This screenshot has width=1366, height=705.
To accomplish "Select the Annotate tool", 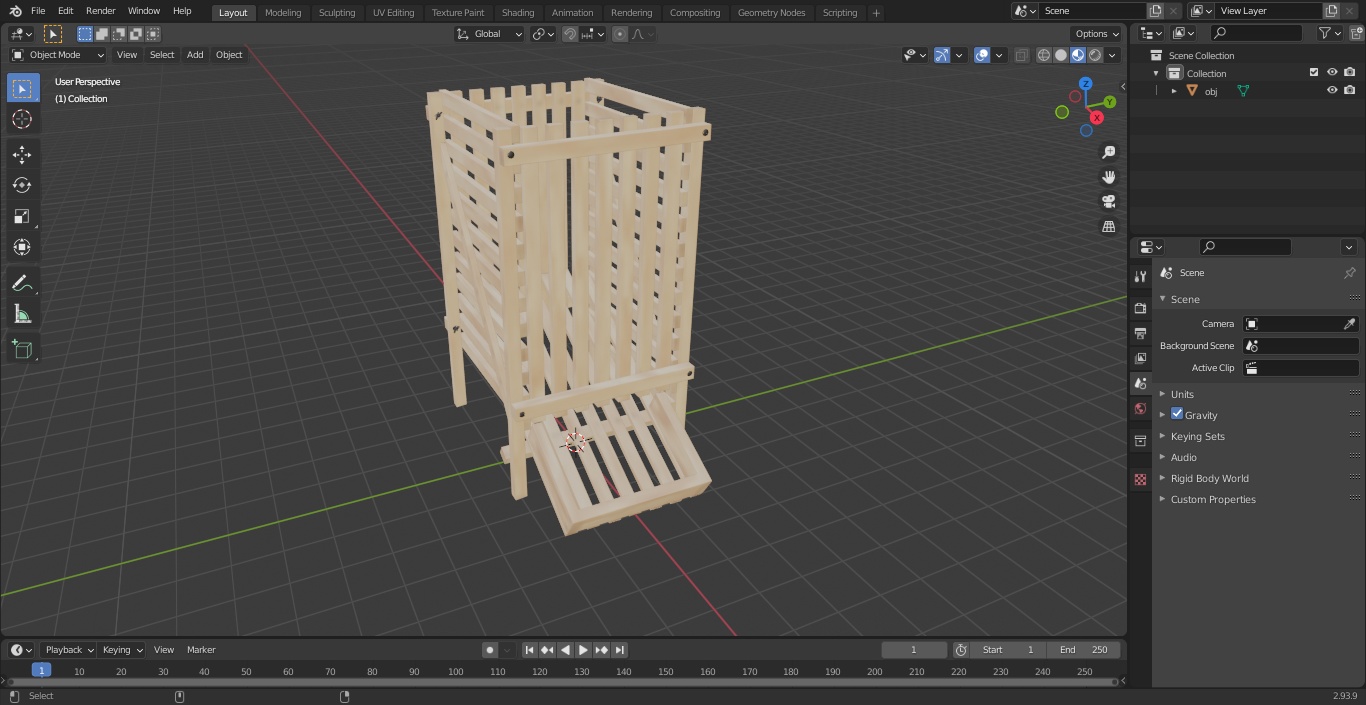I will click(x=22, y=283).
